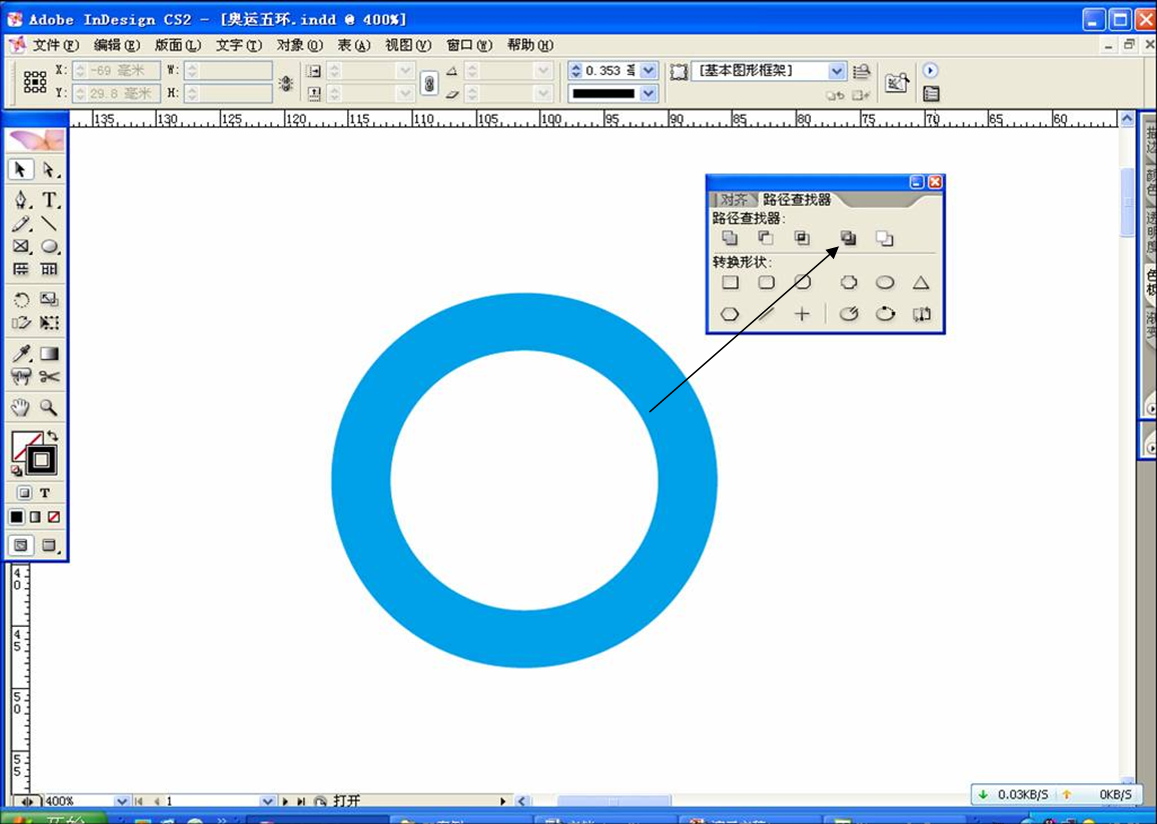Open the page number dropdown

268,801
